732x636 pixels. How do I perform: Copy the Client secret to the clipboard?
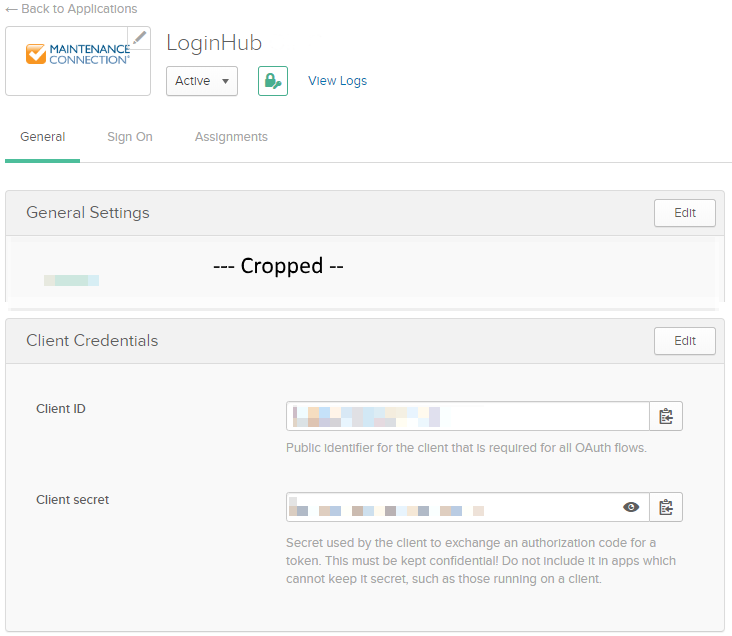pyautogui.click(x=666, y=507)
